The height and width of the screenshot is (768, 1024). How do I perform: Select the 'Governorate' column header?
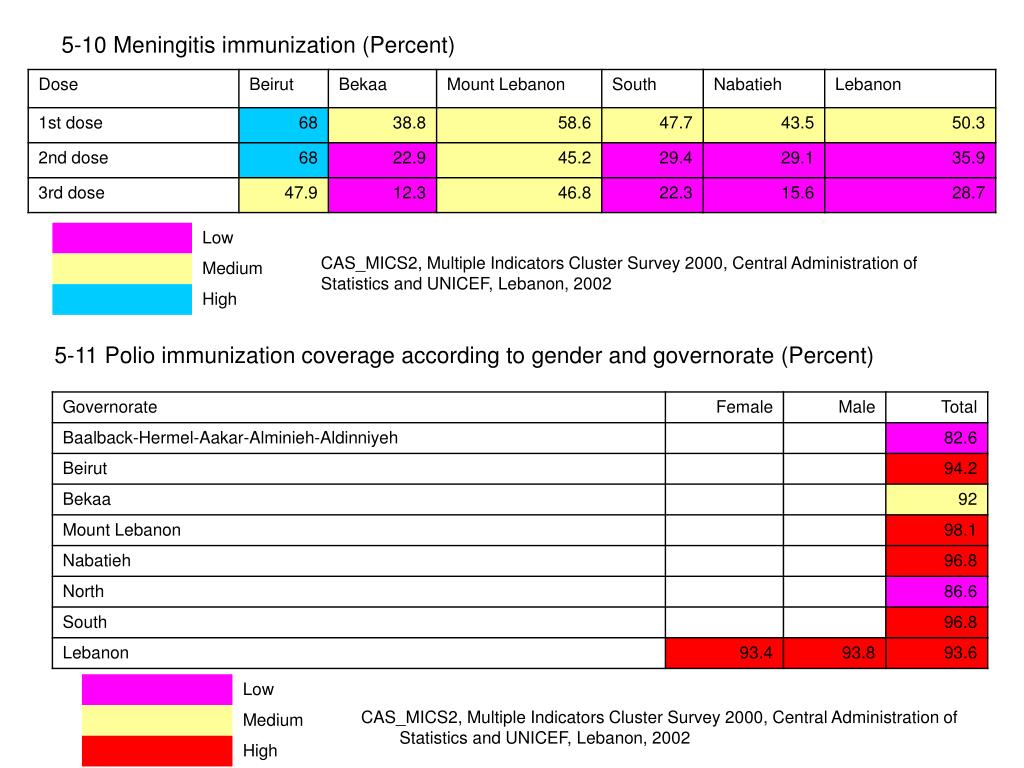point(359,408)
